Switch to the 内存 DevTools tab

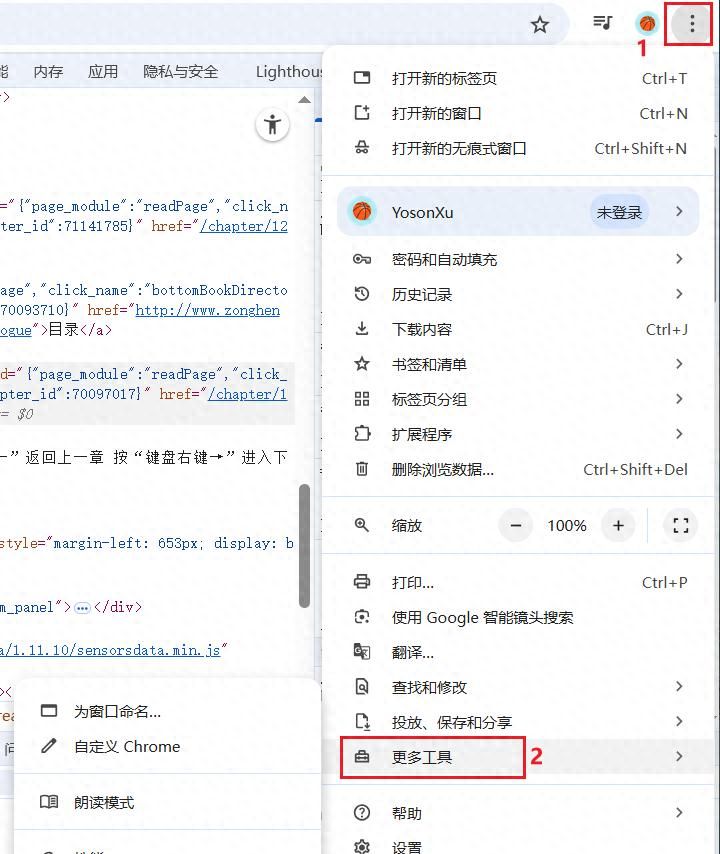point(48,71)
